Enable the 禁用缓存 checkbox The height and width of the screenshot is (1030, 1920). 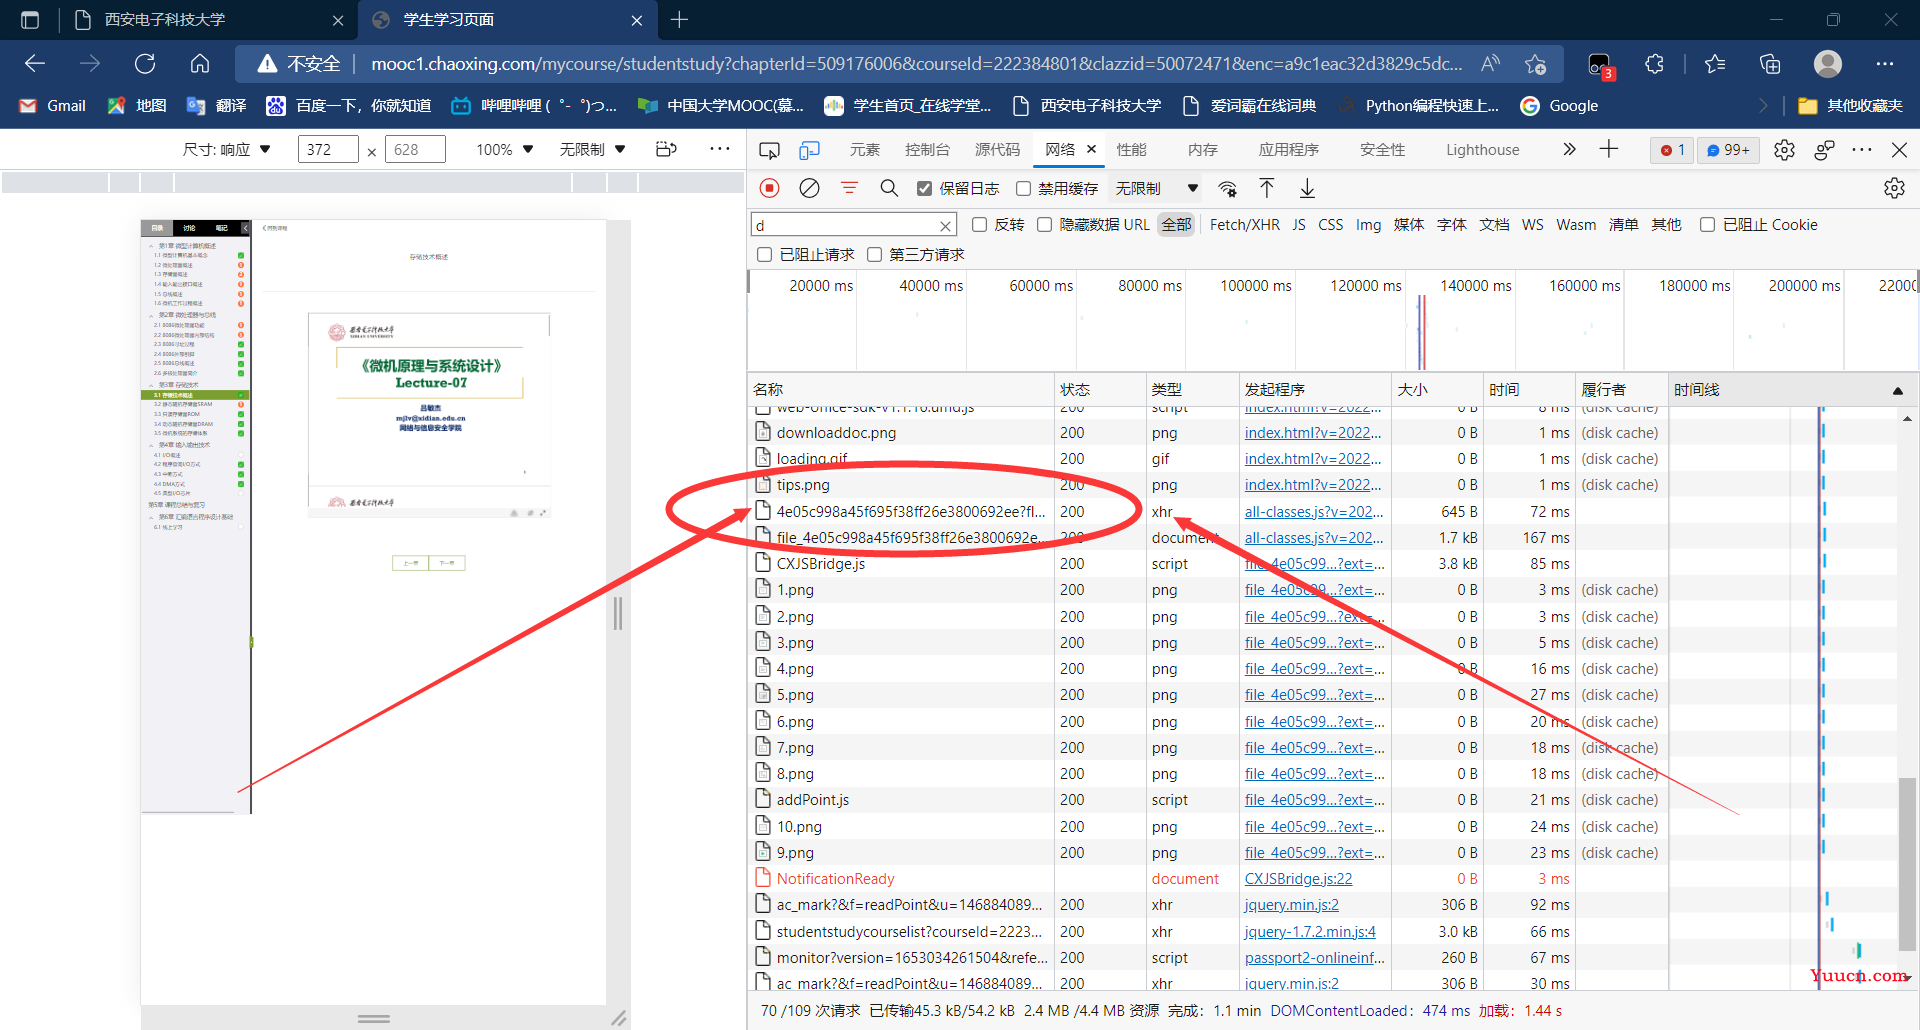point(1024,188)
